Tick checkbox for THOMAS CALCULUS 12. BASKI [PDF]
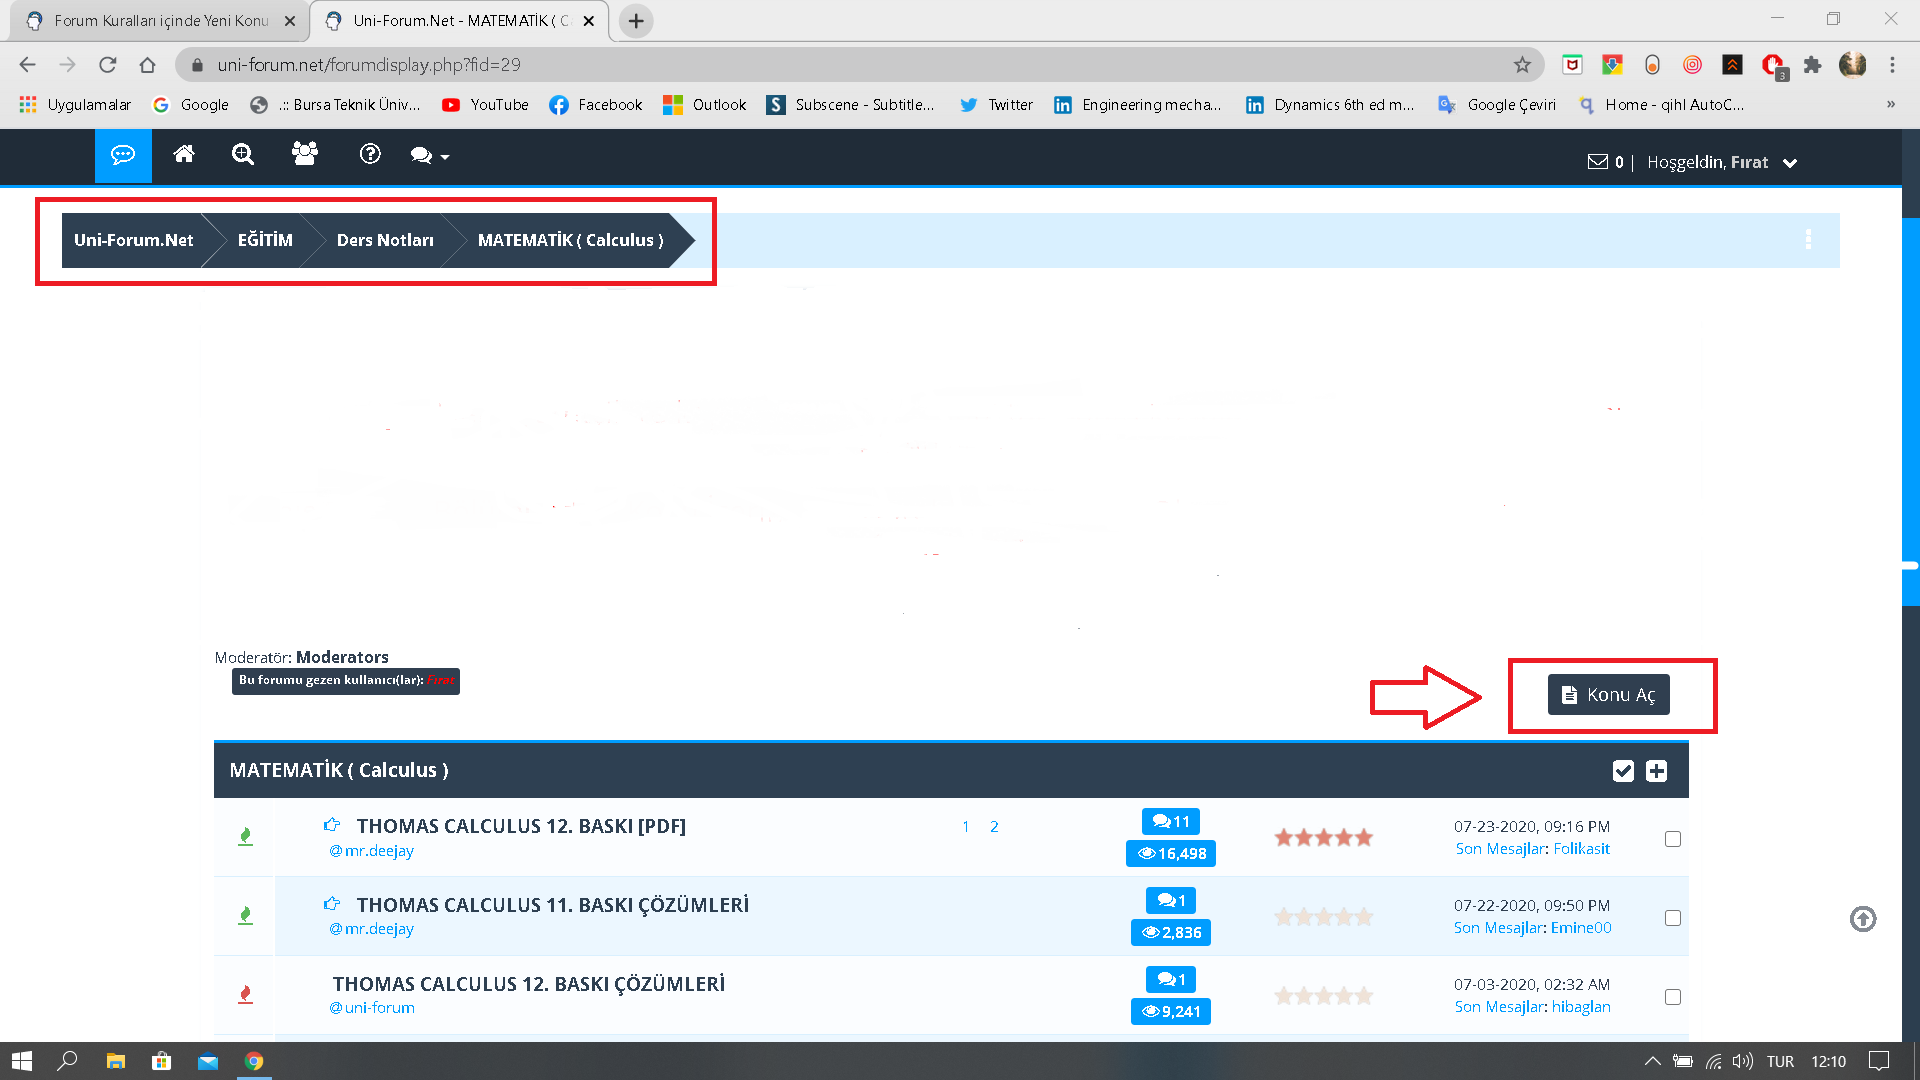 [x=1673, y=839]
